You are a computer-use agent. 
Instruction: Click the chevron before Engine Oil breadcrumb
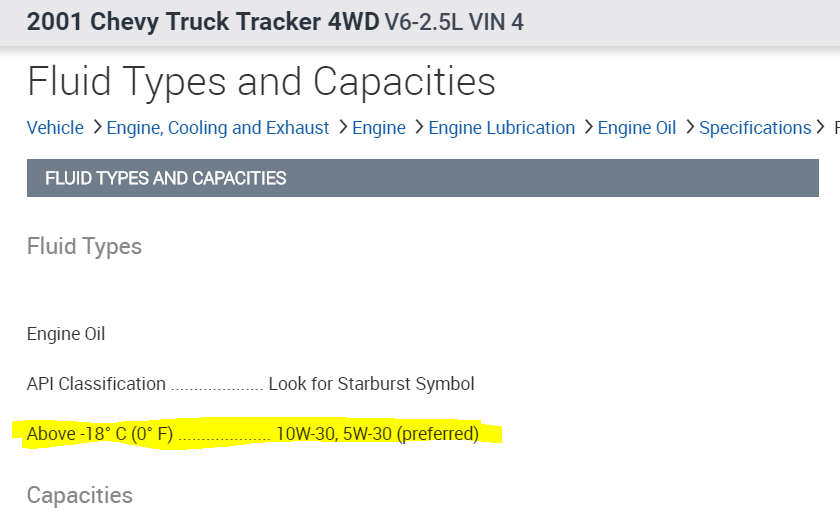588,128
